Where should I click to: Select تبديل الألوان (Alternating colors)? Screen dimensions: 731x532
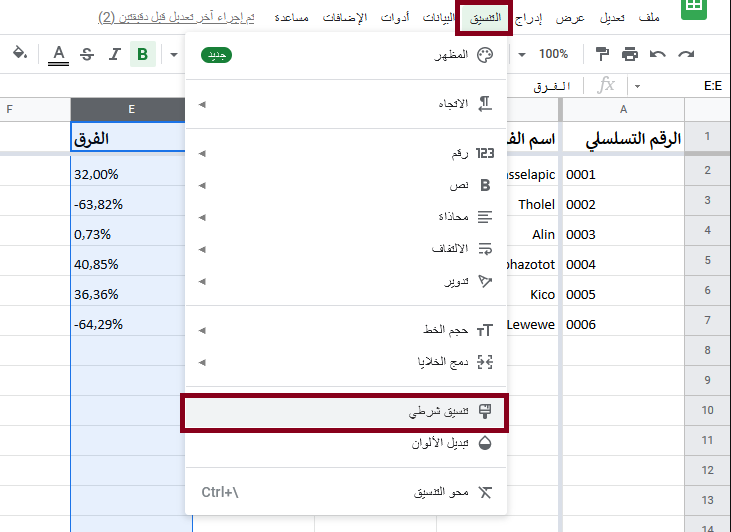(x=346, y=443)
